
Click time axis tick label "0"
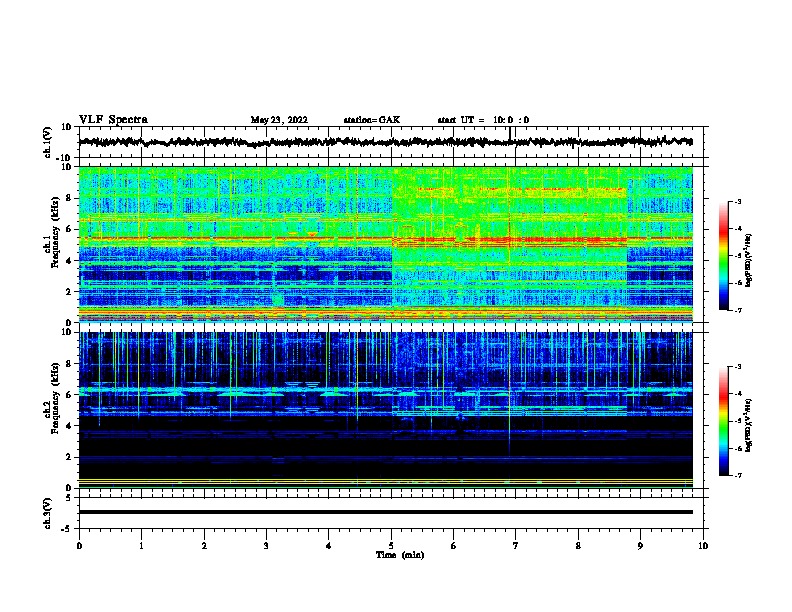tap(79, 546)
